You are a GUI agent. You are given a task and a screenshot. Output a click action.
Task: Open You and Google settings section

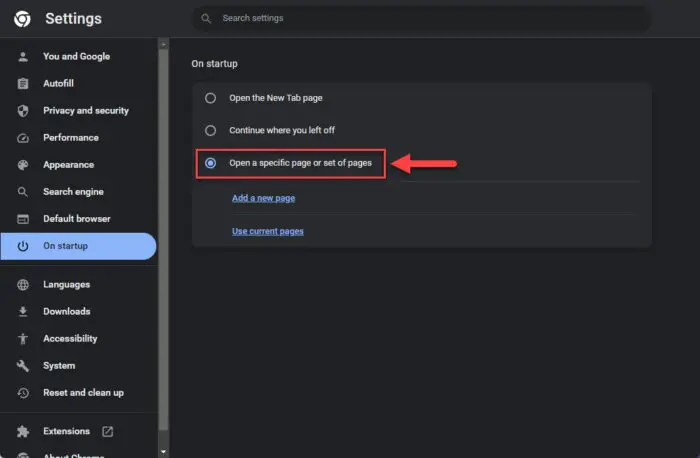(79, 57)
